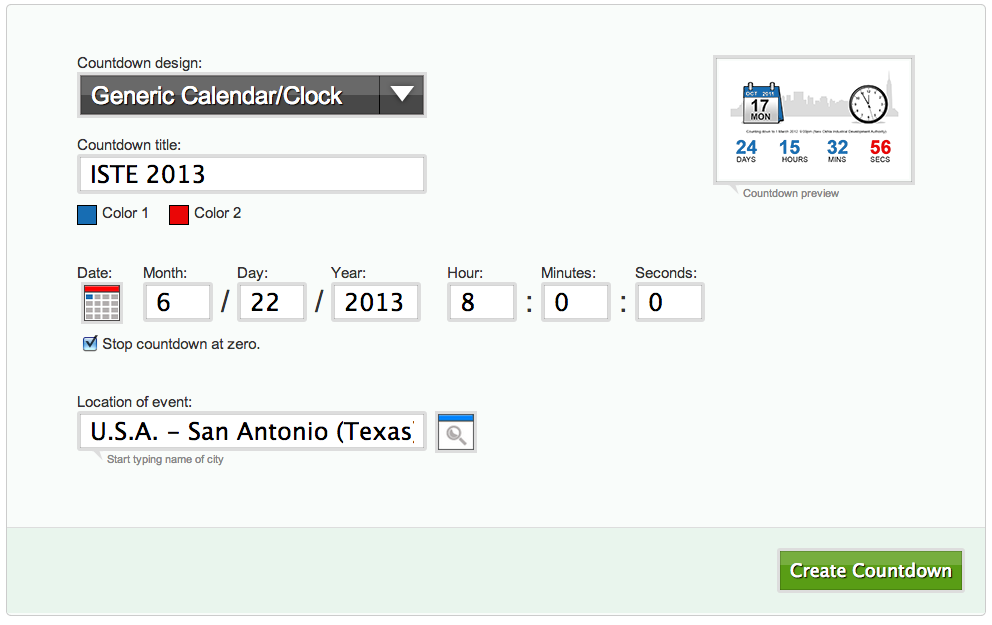Open the calendar date picker icon
This screenshot has height=625, width=992.
pos(102,303)
